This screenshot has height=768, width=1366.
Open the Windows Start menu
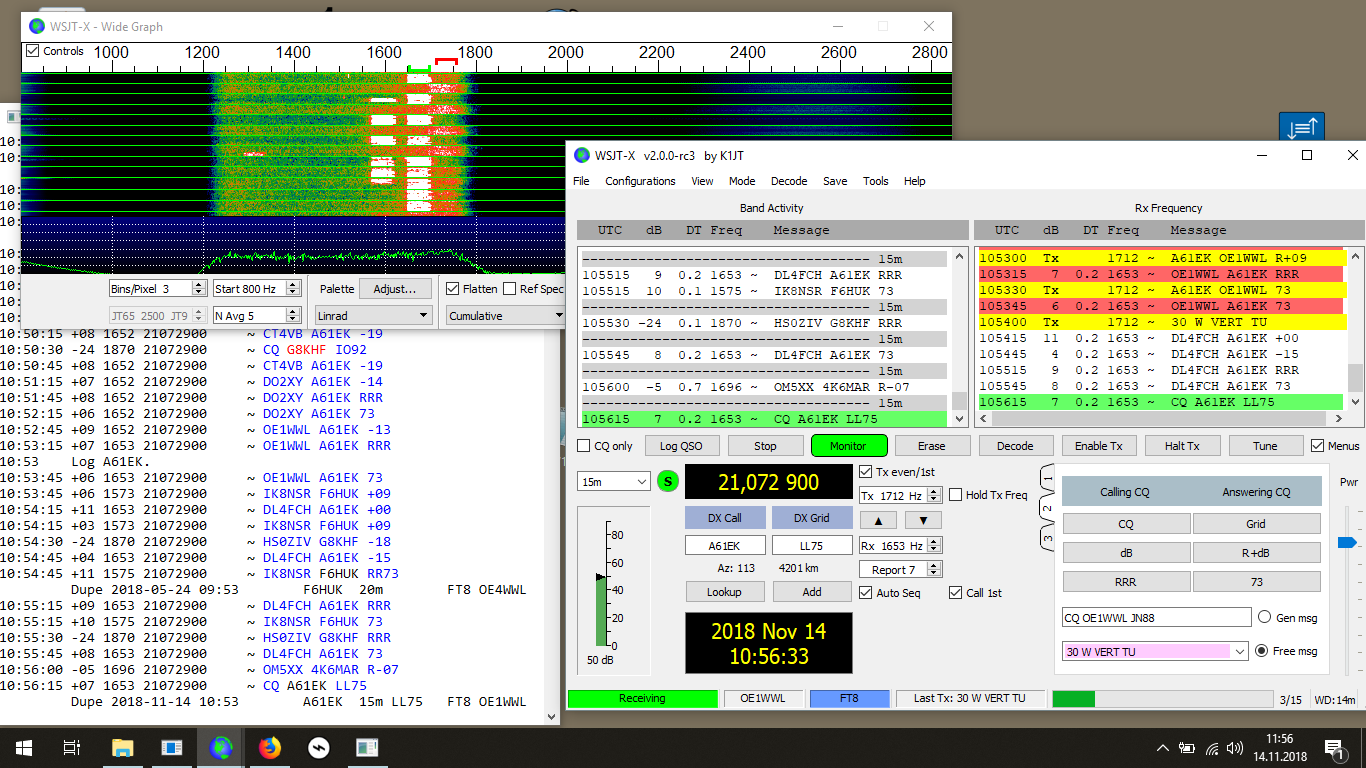24,747
